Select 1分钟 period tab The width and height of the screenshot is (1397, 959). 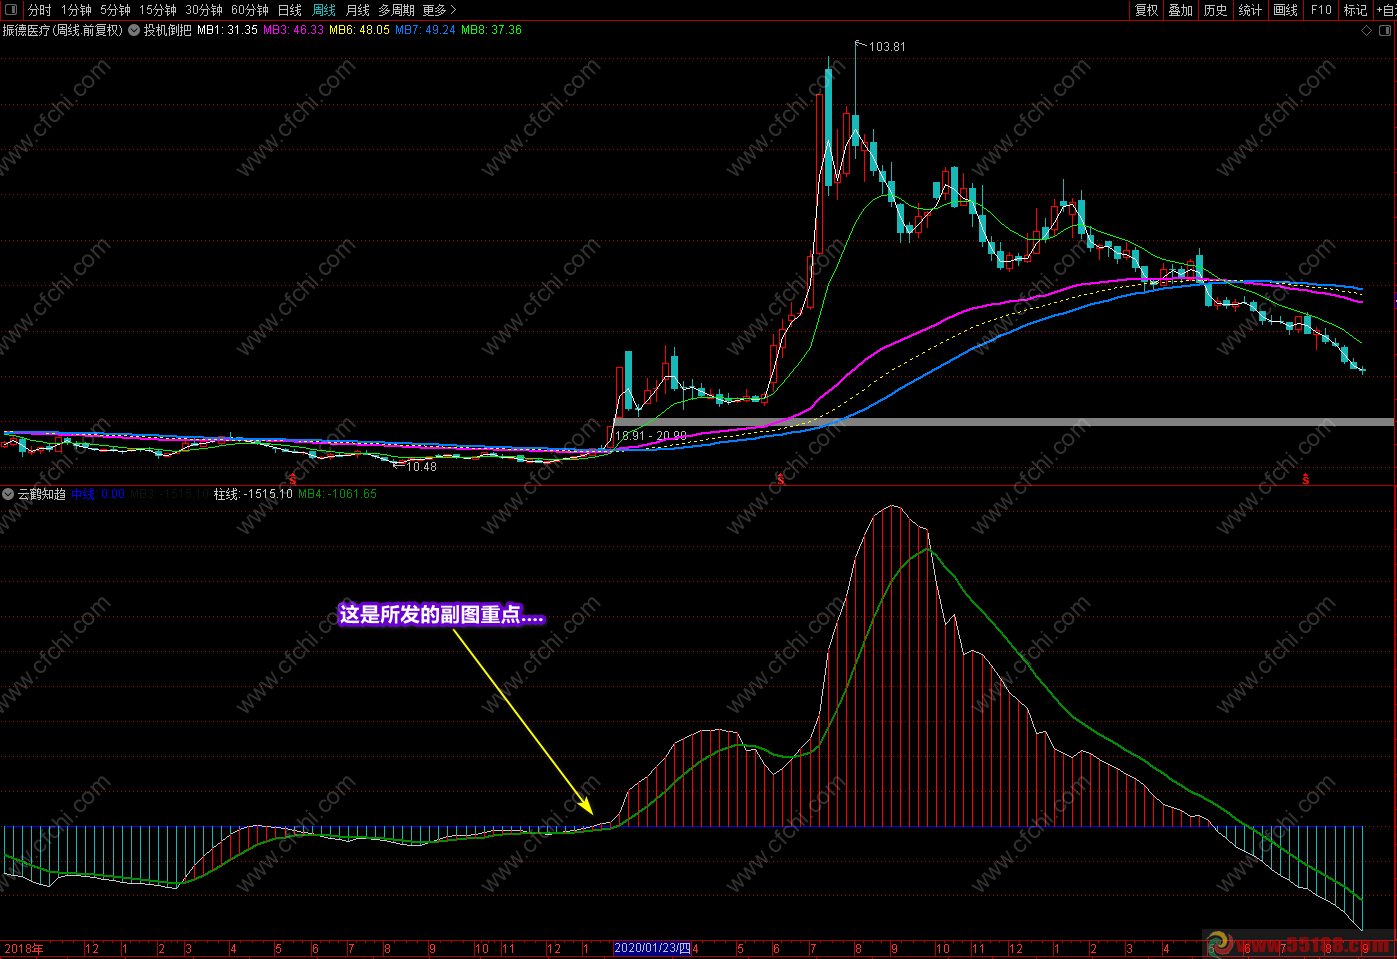pos(76,10)
